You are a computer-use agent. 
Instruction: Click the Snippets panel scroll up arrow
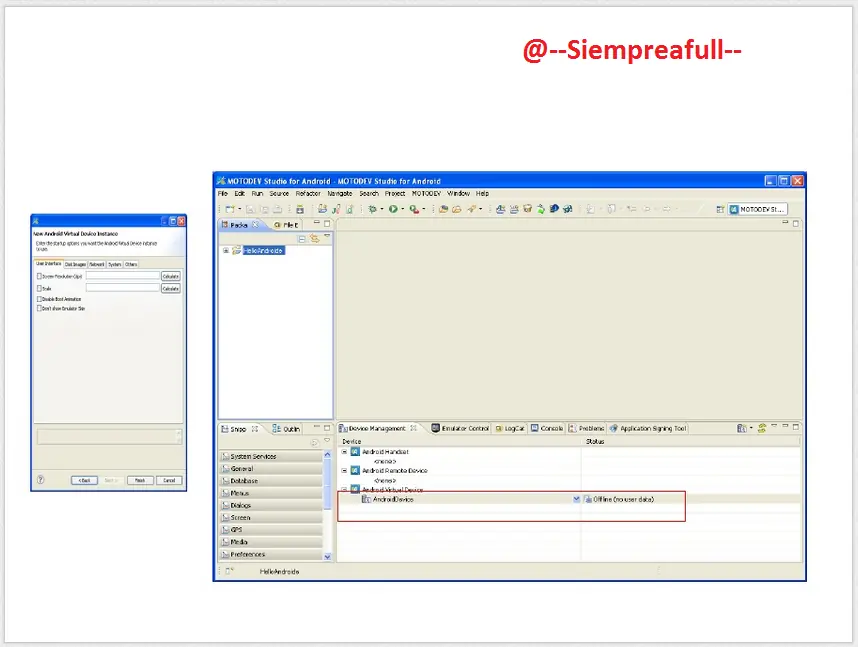(327, 455)
